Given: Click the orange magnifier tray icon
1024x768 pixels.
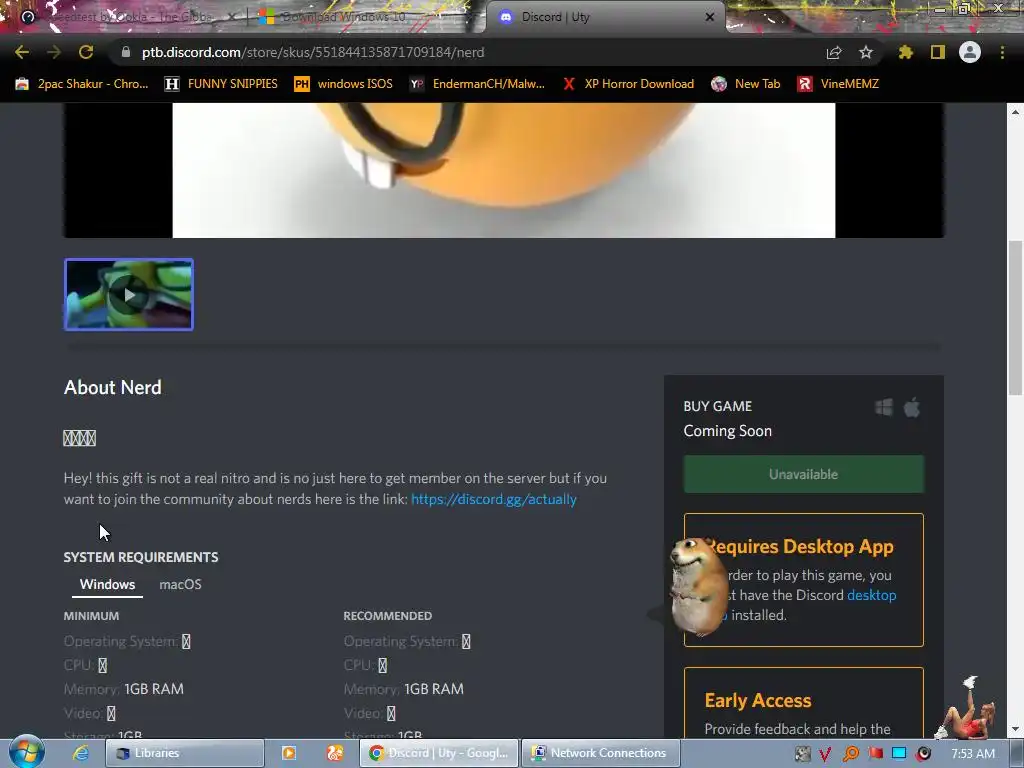Looking at the screenshot, I should (x=850, y=754).
